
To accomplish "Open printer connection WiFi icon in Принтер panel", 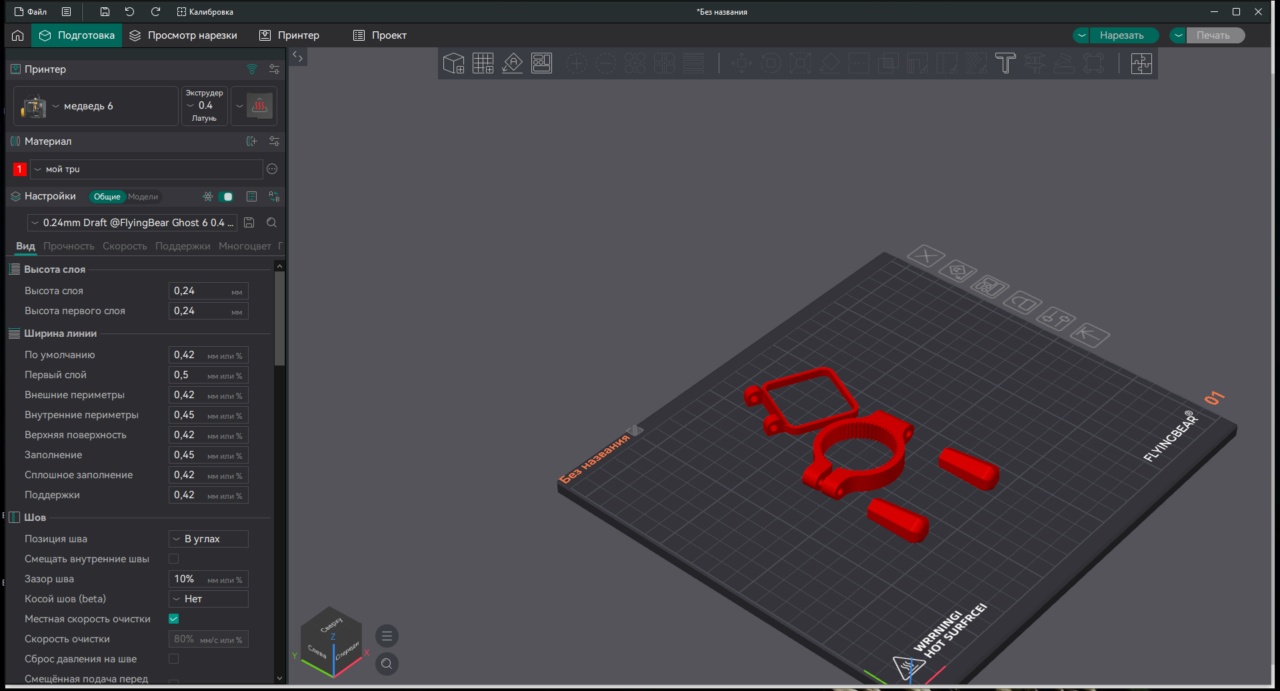I will coord(252,68).
